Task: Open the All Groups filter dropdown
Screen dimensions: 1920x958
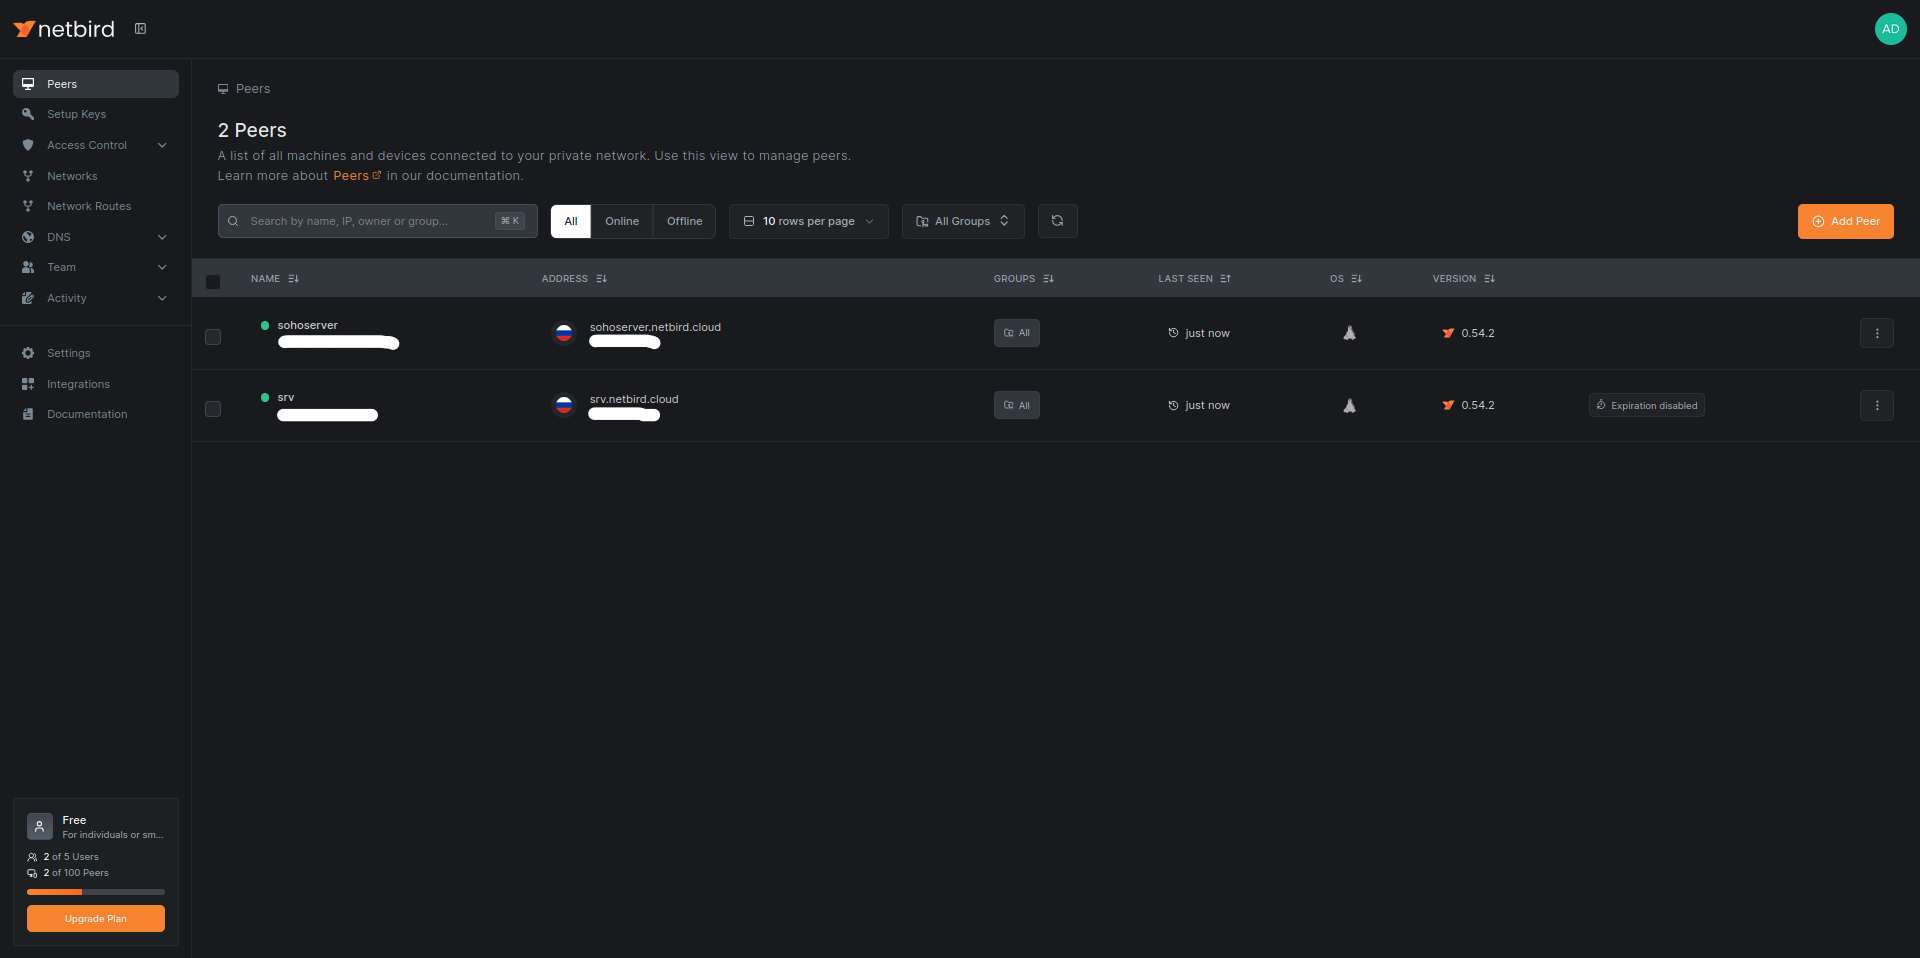Action: tap(962, 221)
